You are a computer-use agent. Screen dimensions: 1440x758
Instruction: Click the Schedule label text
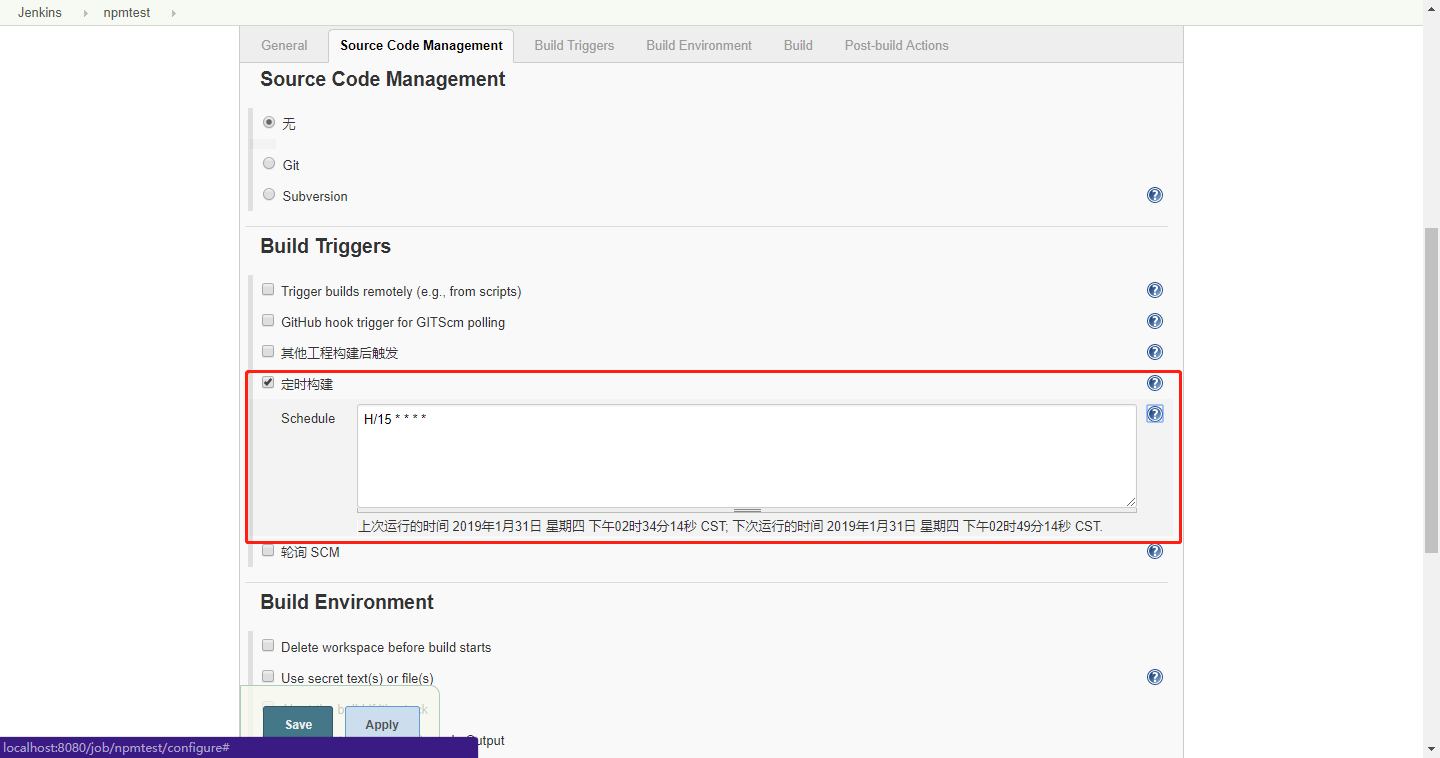(x=308, y=418)
